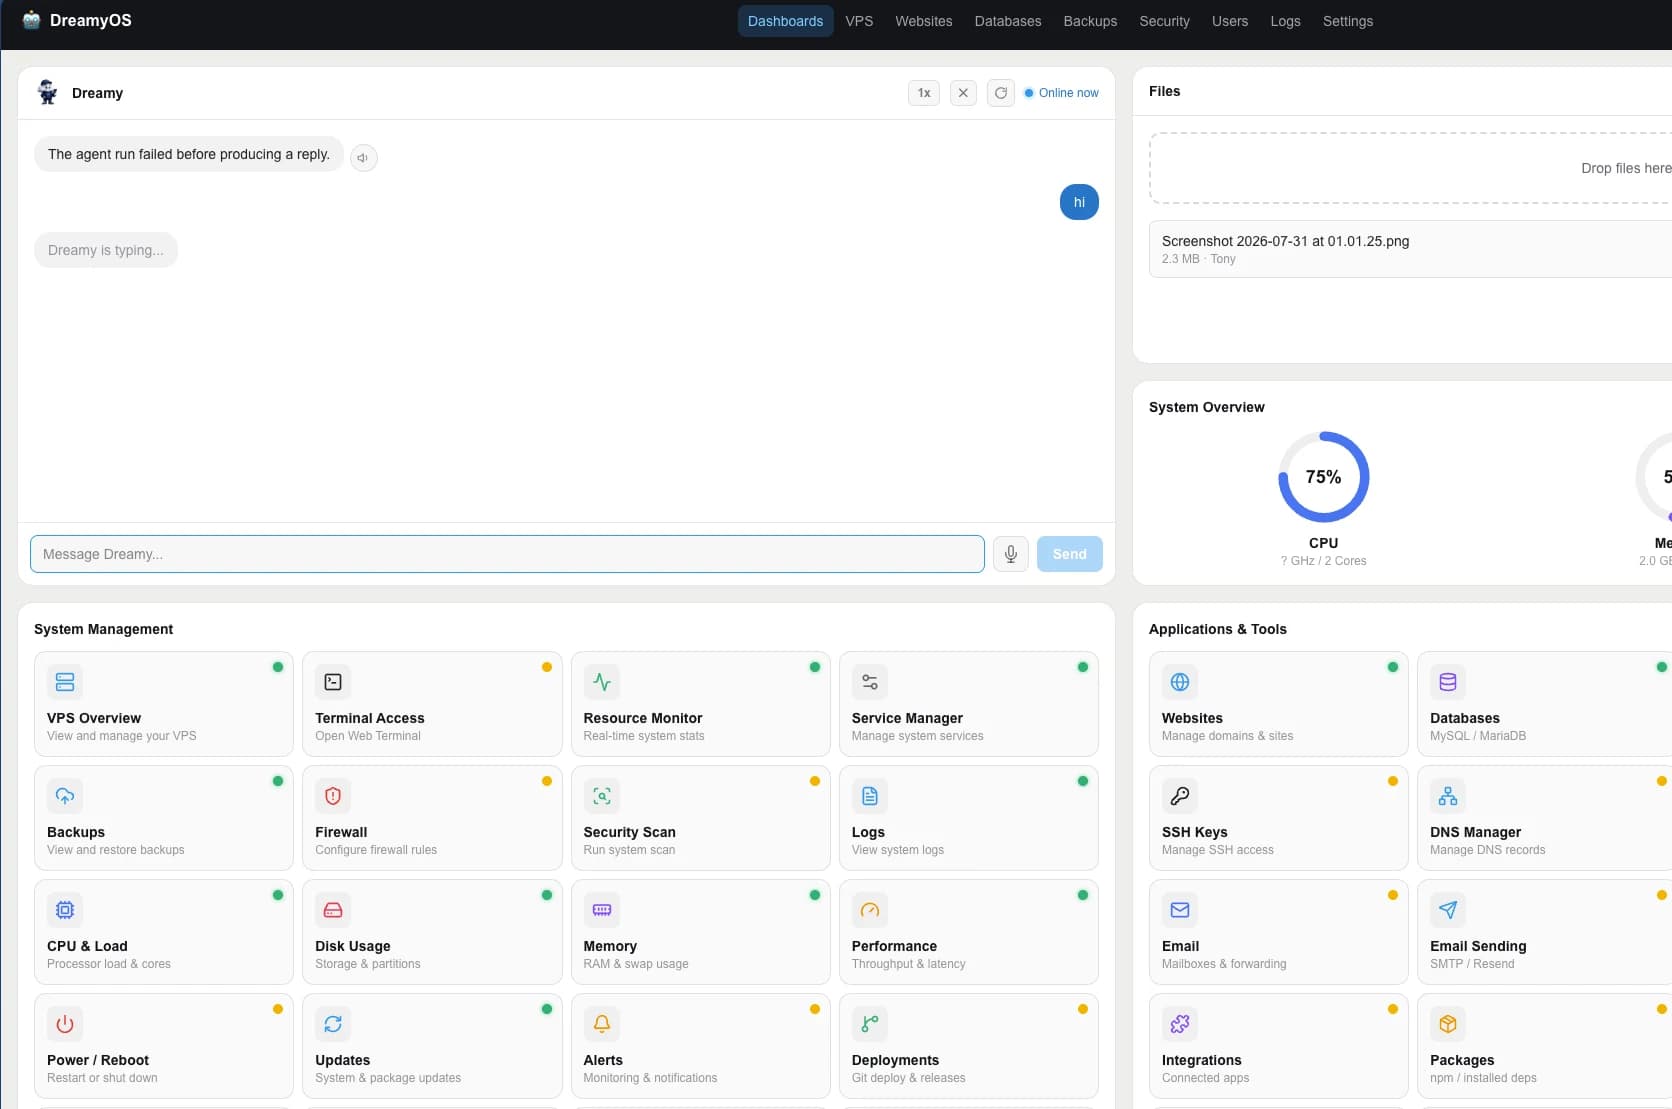Screen dimensions: 1672x1109
Task: Change the 1x playback speed button
Action: pyautogui.click(x=924, y=93)
